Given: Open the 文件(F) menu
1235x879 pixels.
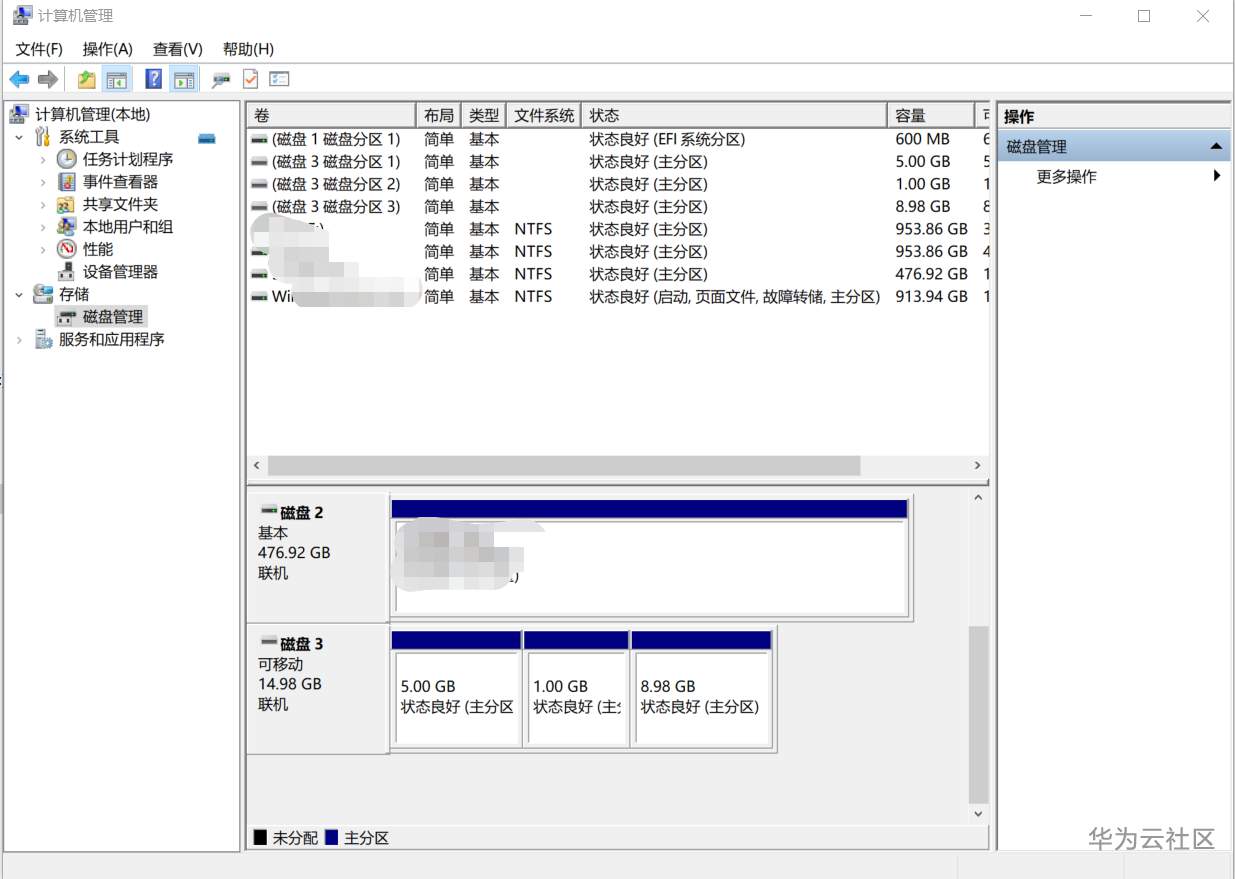Looking at the screenshot, I should click(39, 49).
